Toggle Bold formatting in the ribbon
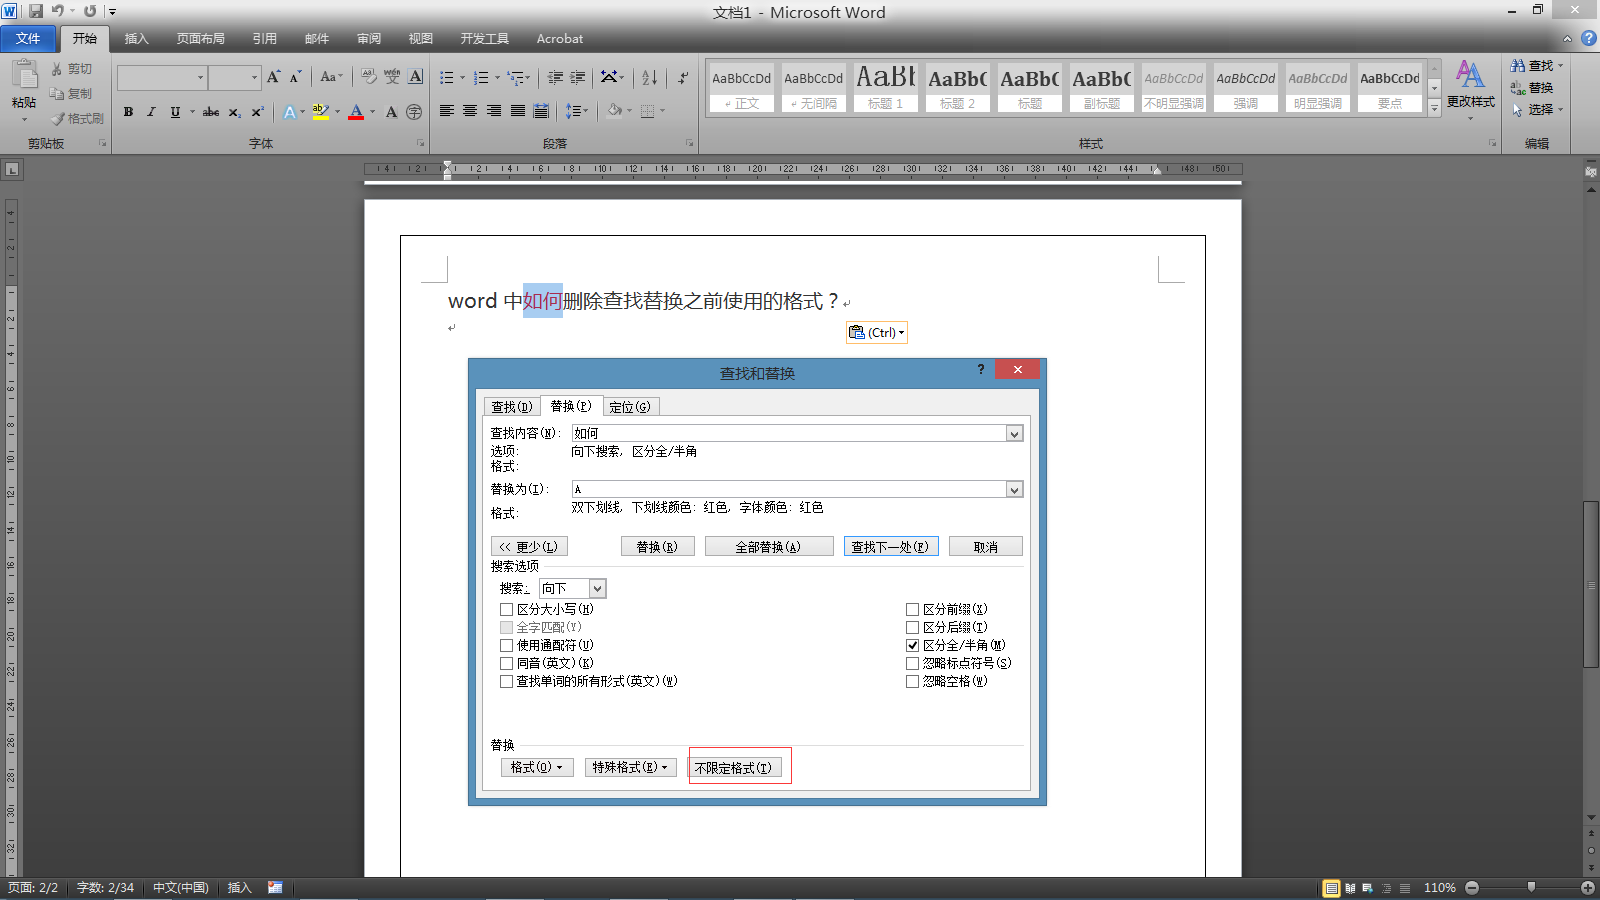This screenshot has width=1600, height=900. [x=128, y=112]
